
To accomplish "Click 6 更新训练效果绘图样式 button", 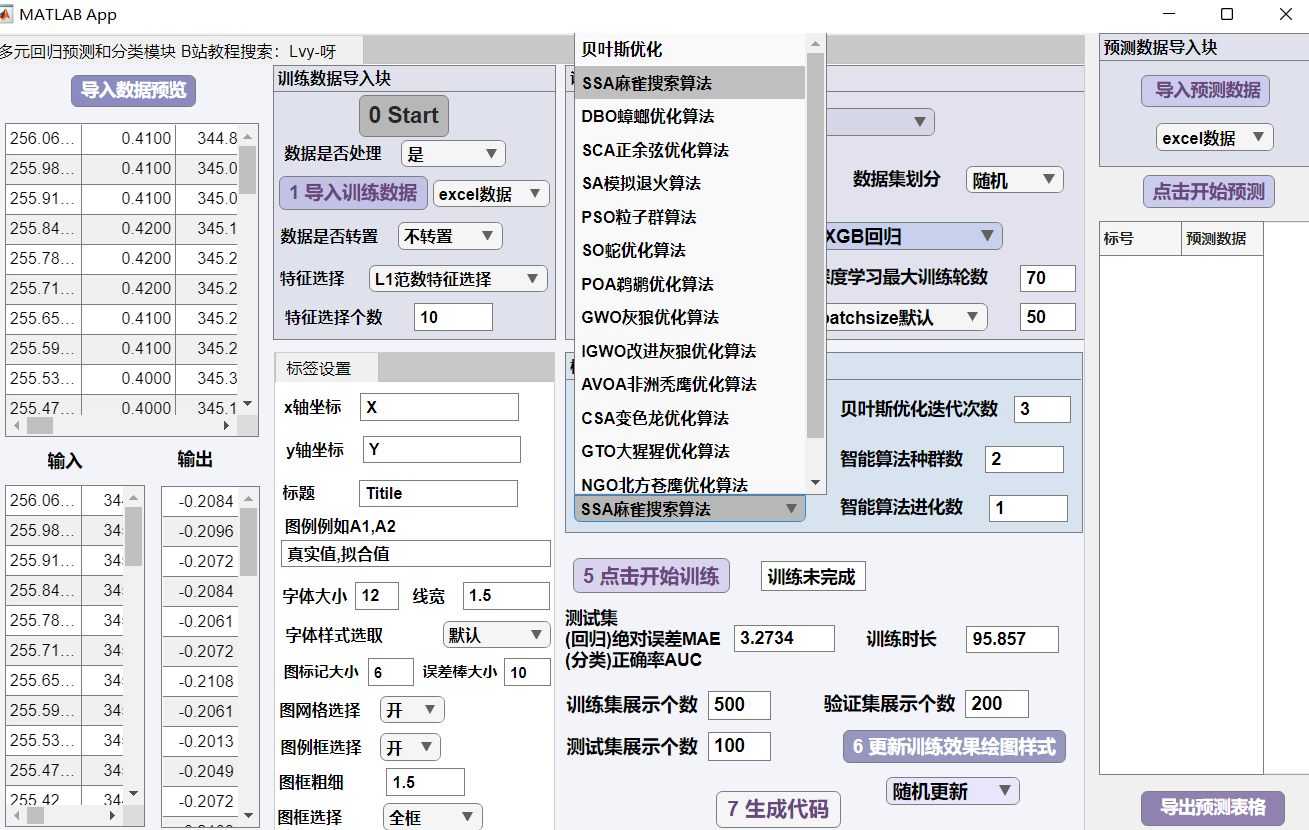I will (954, 747).
